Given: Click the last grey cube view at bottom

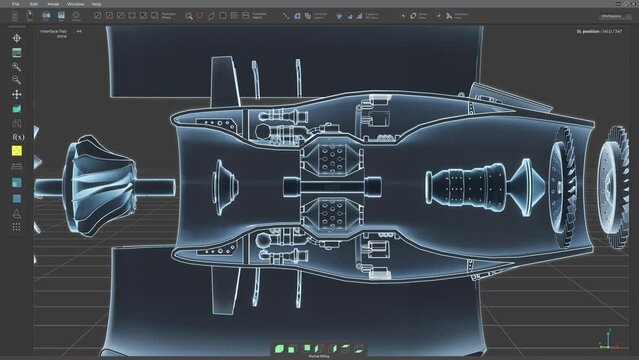Looking at the screenshot, I should point(359,349).
